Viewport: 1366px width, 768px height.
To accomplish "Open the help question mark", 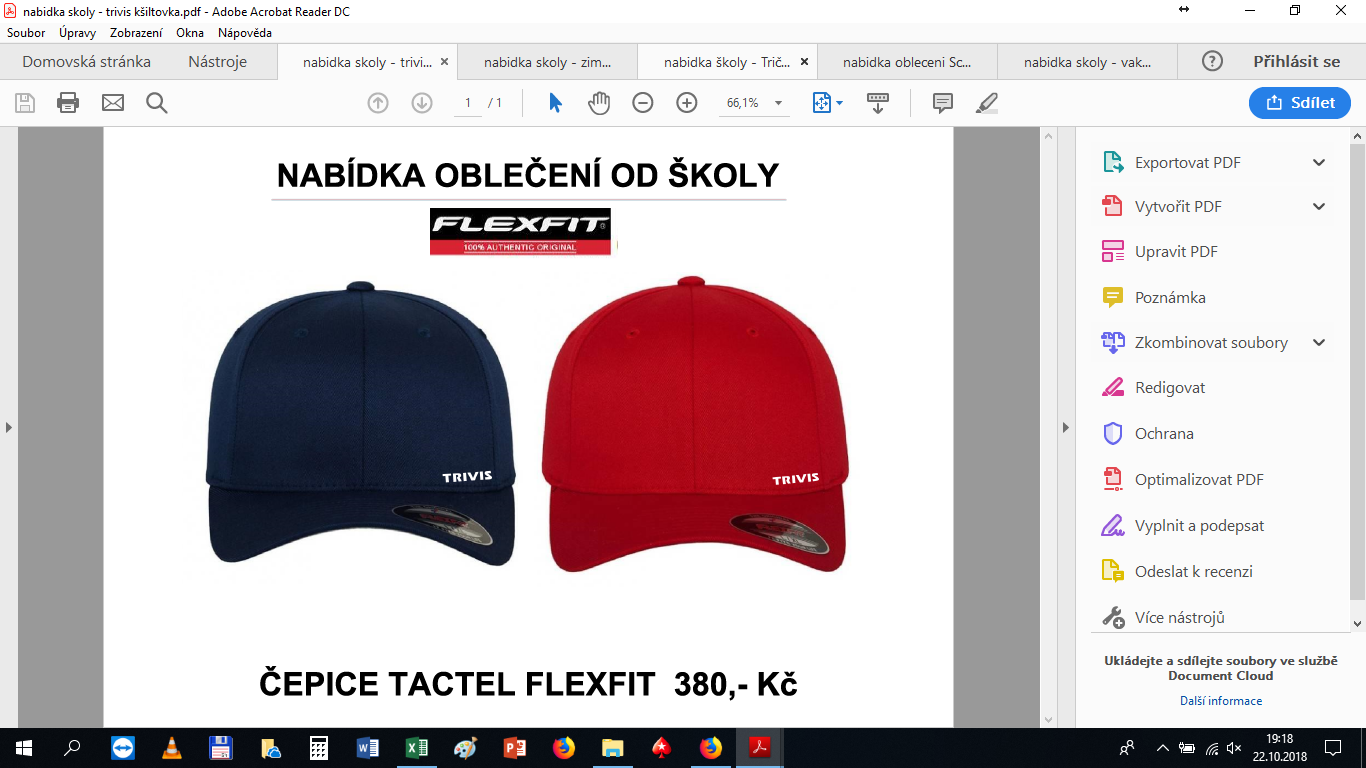I will pos(1212,62).
